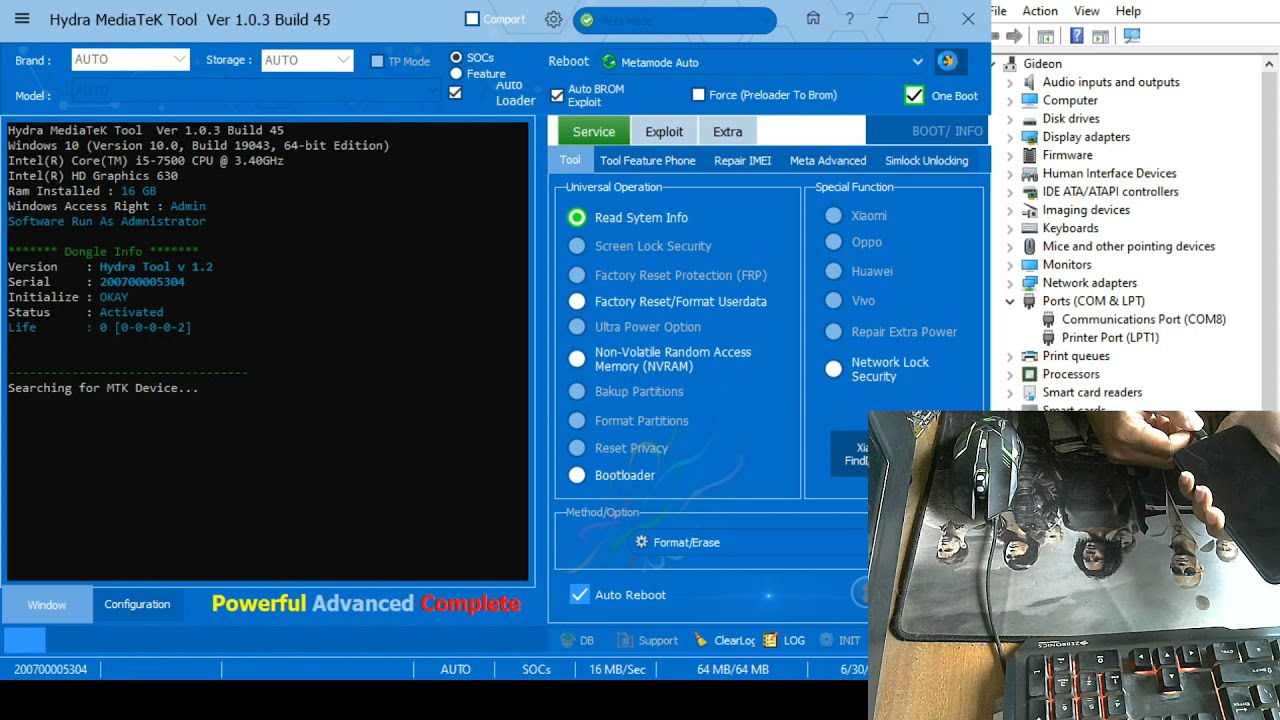Toggle the Comport checkbox
Image resolution: width=1280 pixels, height=720 pixels.
pos(473,19)
